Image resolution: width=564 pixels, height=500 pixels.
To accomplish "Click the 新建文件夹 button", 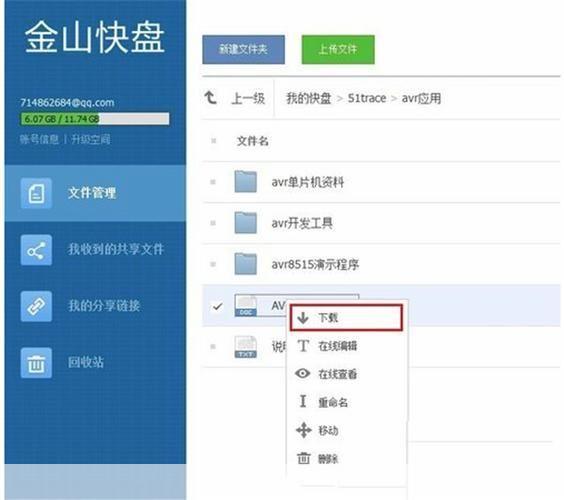I will pos(244,50).
